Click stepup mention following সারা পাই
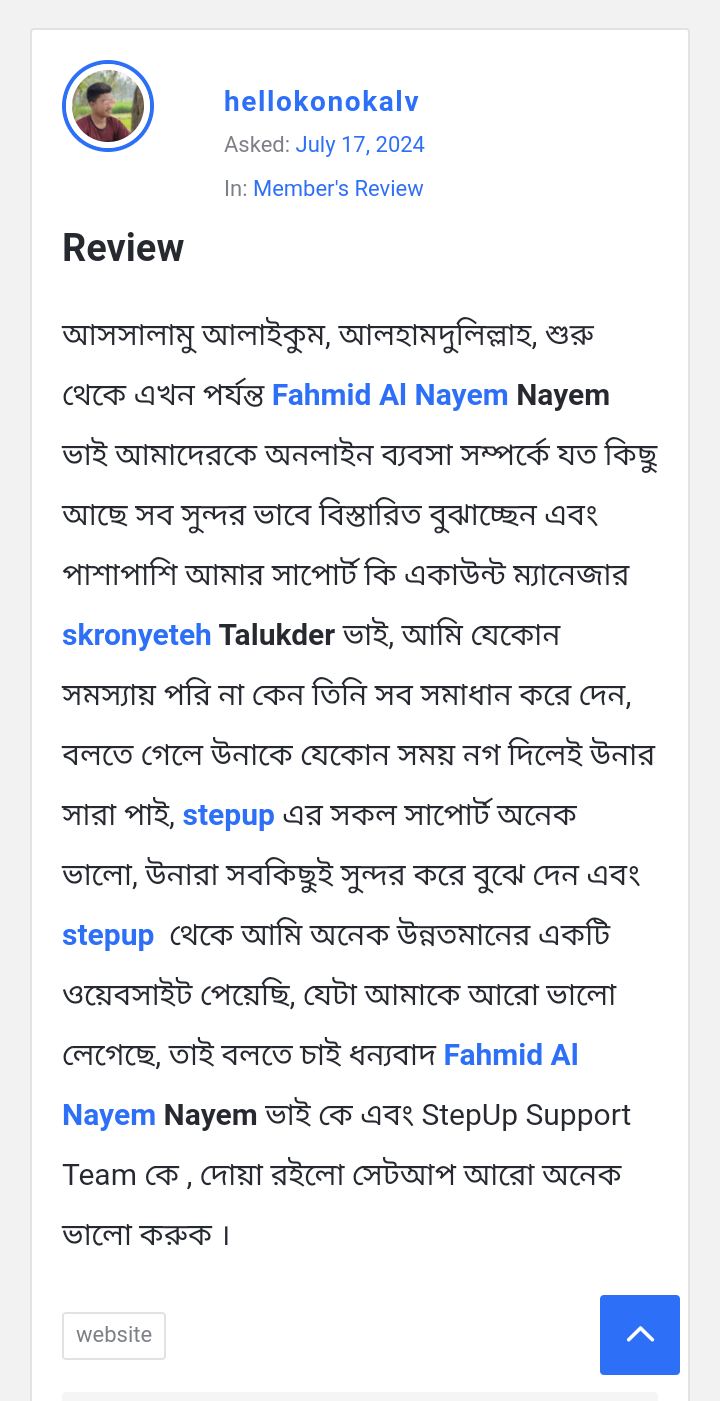Screen dimensions: 720x1401 click(x=228, y=815)
